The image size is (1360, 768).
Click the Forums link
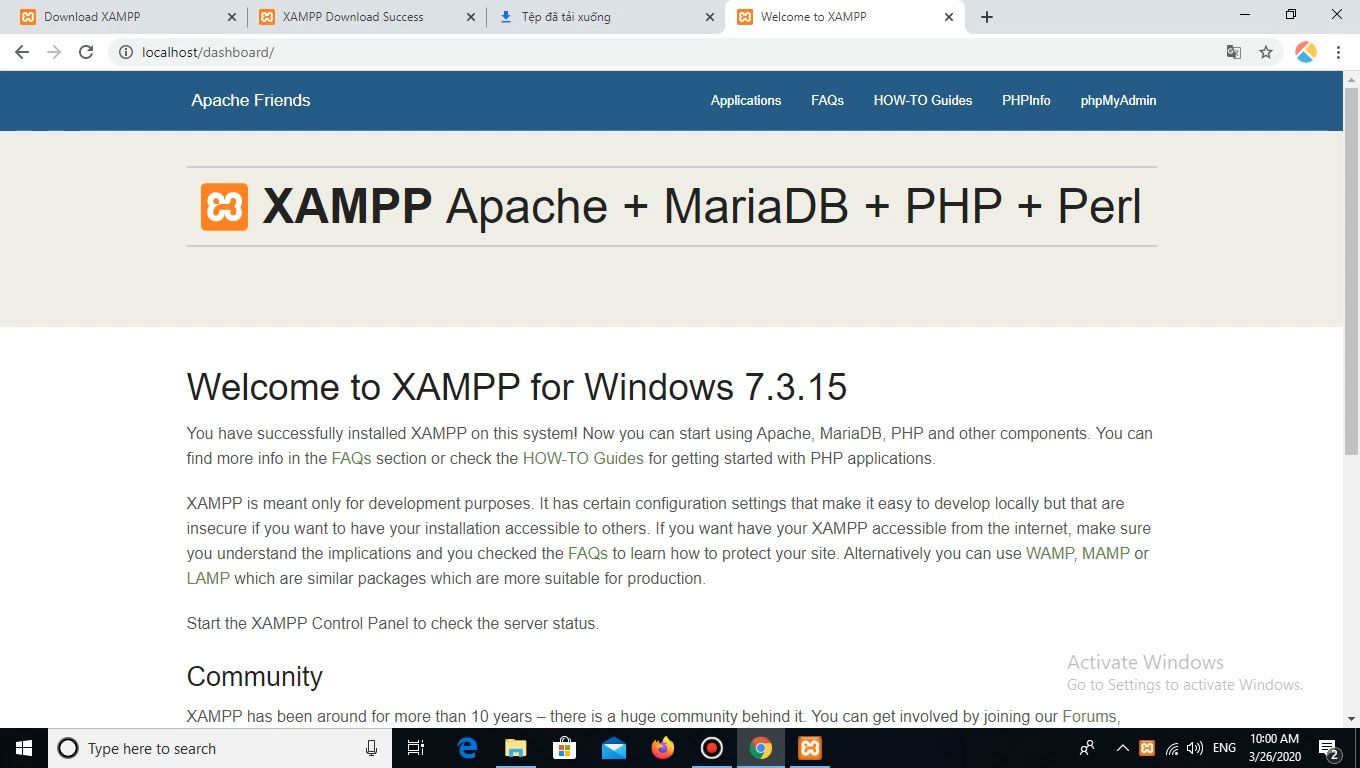click(x=1089, y=716)
